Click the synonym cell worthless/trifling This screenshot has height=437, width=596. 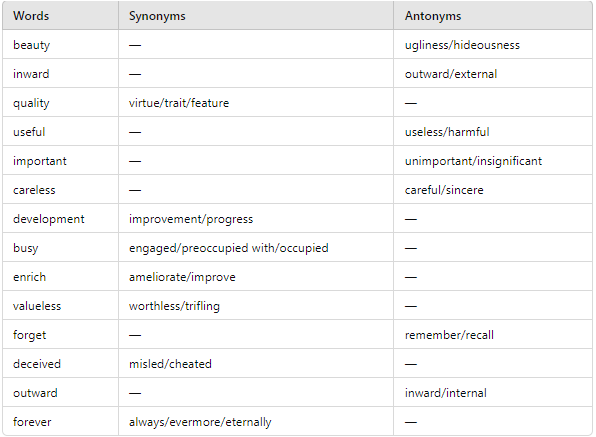pyautogui.click(x=174, y=306)
